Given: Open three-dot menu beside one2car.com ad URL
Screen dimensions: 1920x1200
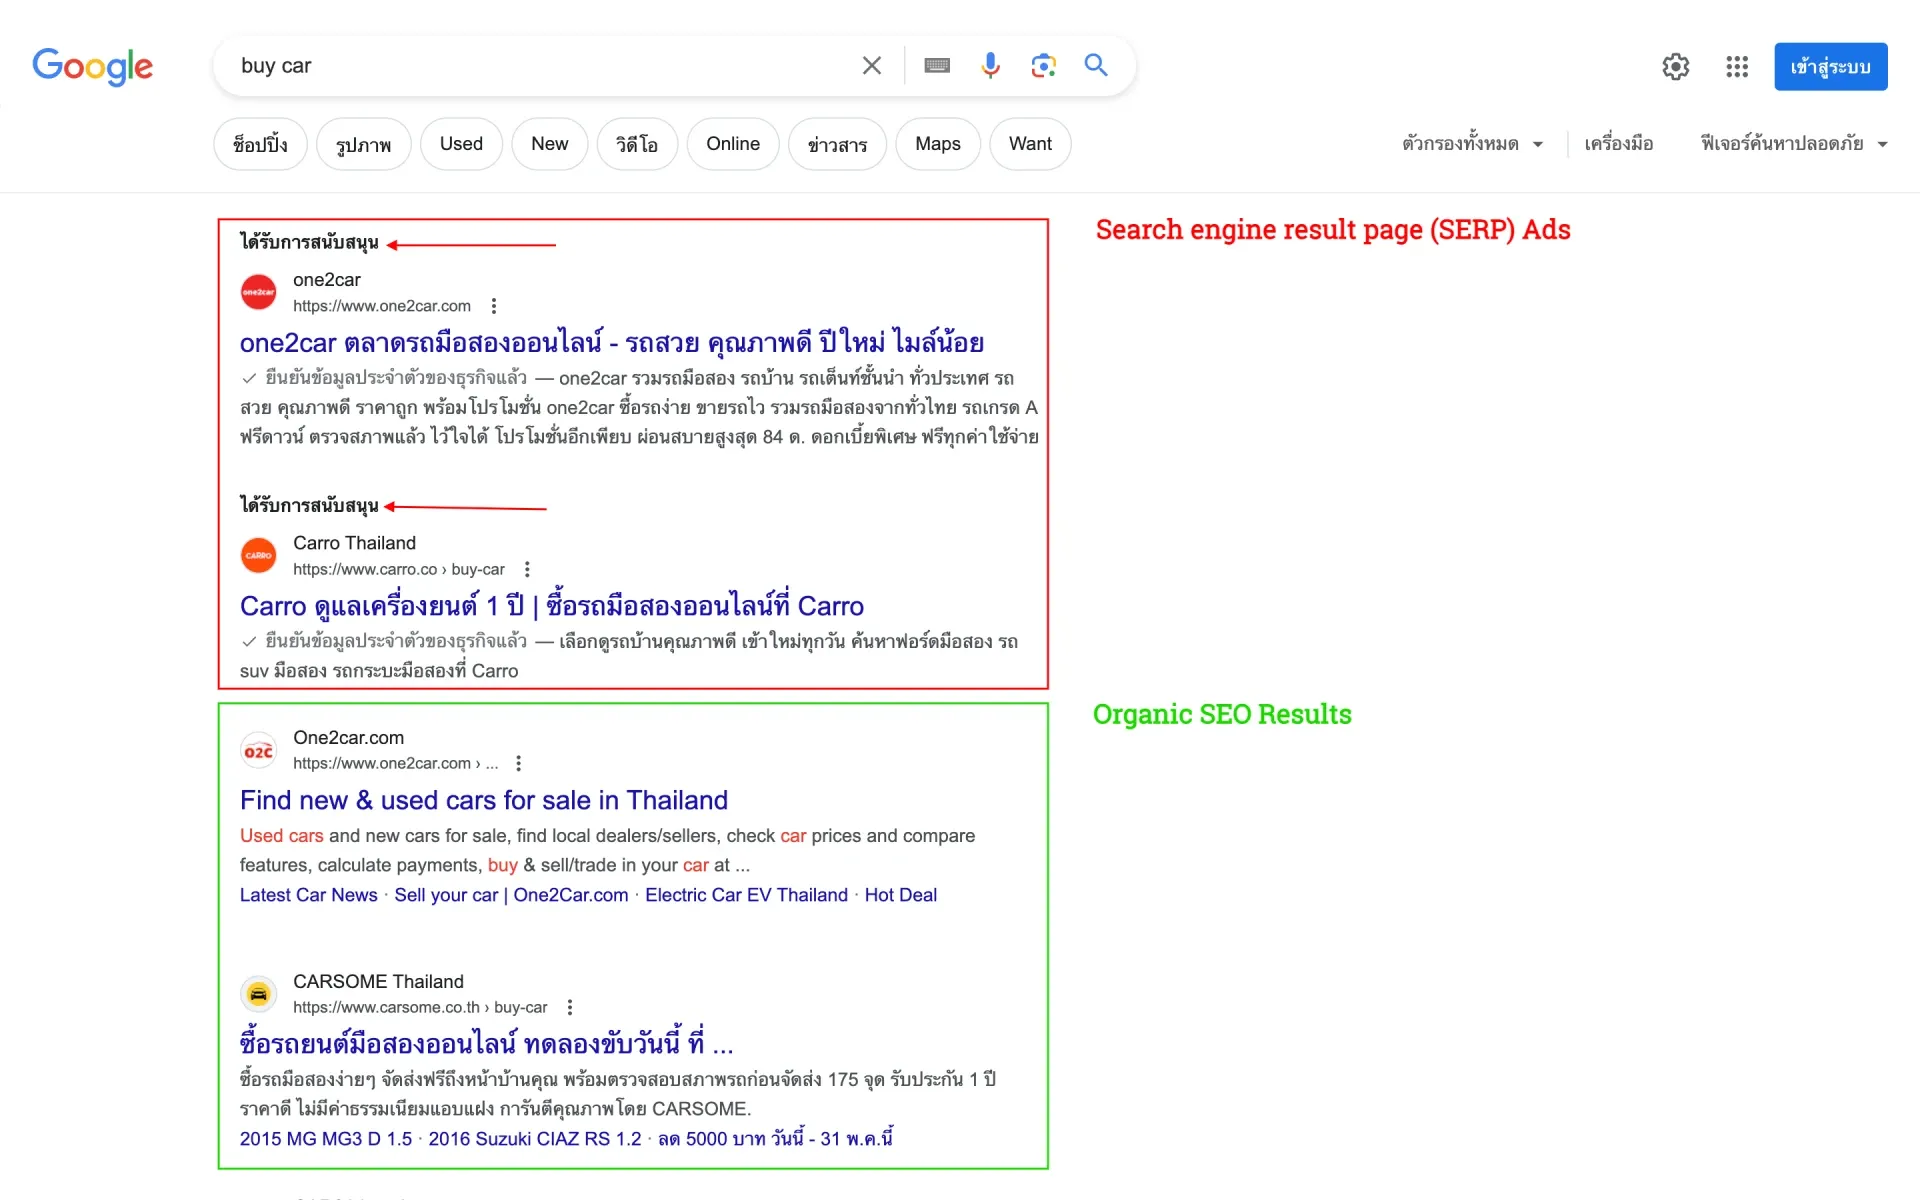Looking at the screenshot, I should click(494, 306).
